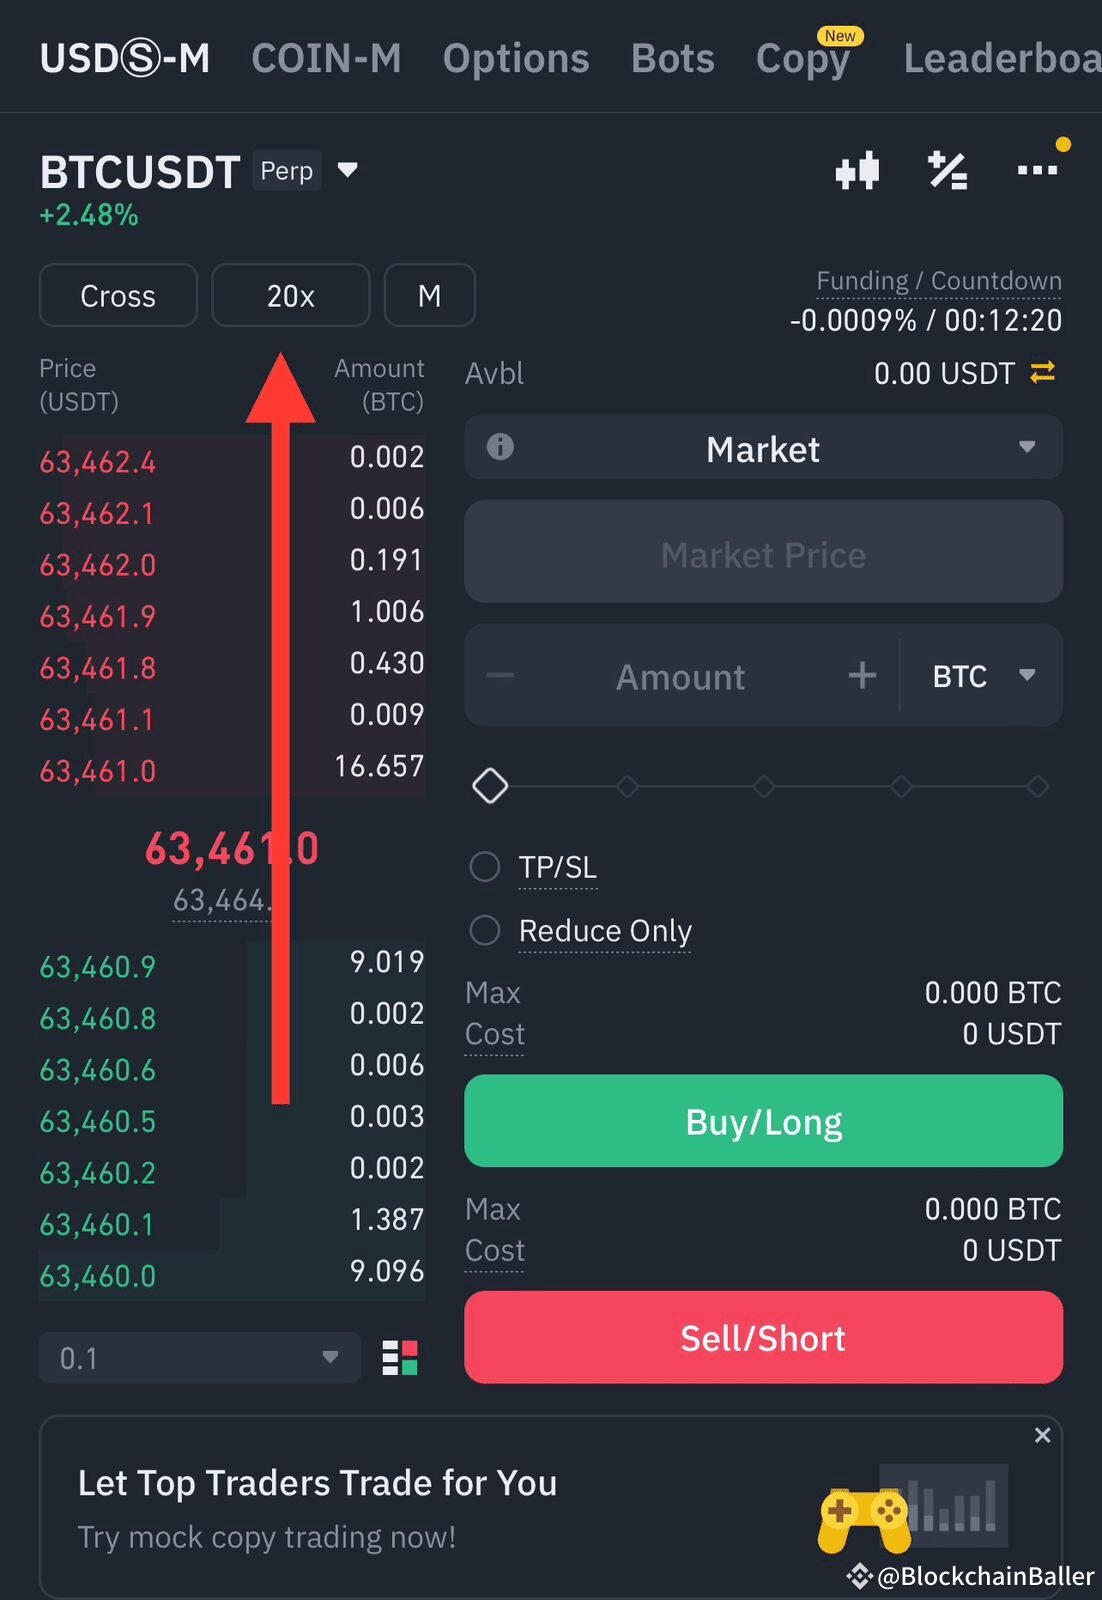Screen dimensions: 1102x1600
Task: Open the candlestick chart icon
Action: pos(857,171)
